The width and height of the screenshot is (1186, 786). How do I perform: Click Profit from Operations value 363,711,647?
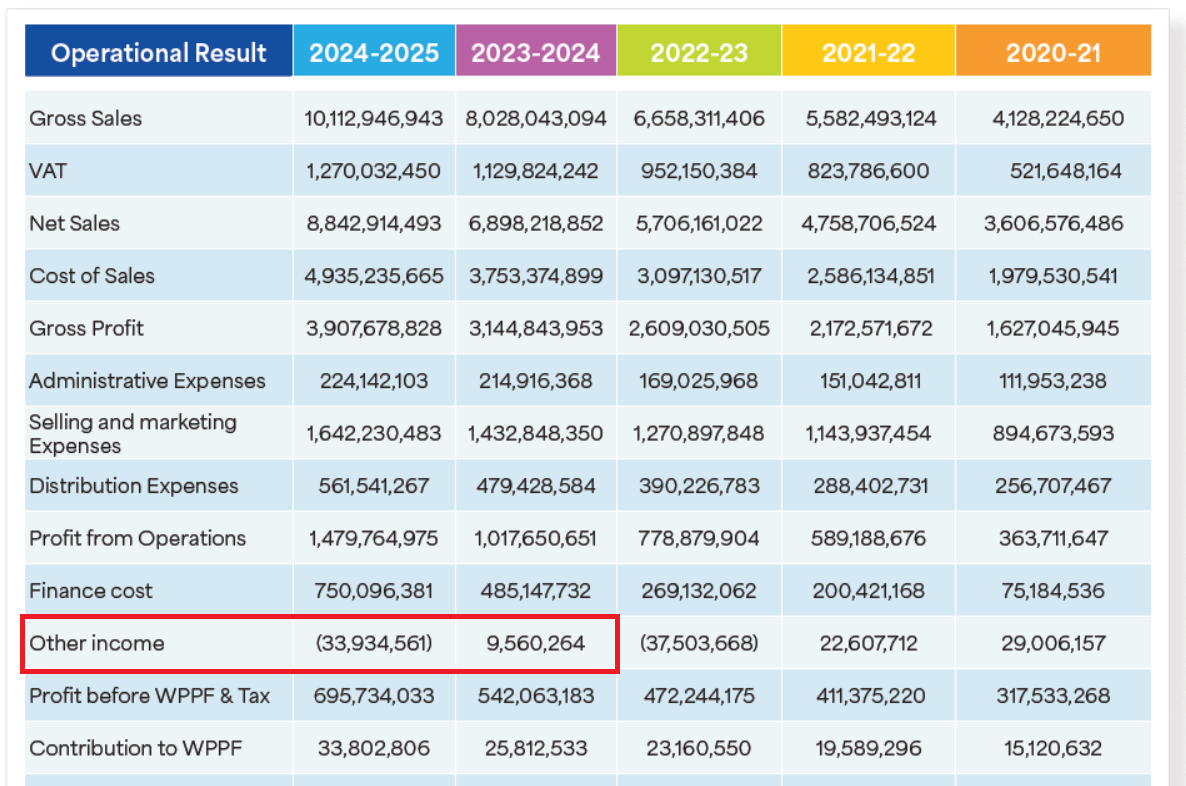coord(1053,538)
